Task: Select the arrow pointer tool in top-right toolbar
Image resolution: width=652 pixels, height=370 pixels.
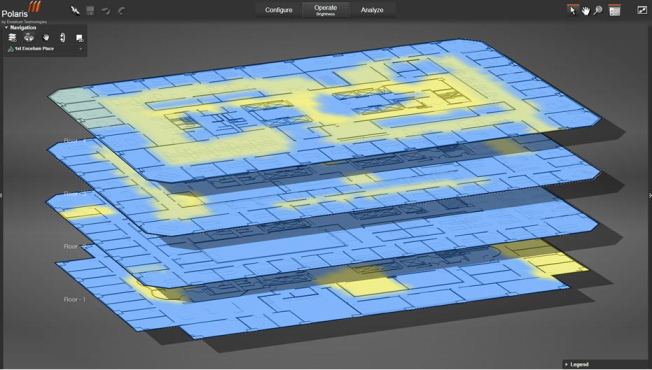Action: click(x=573, y=10)
